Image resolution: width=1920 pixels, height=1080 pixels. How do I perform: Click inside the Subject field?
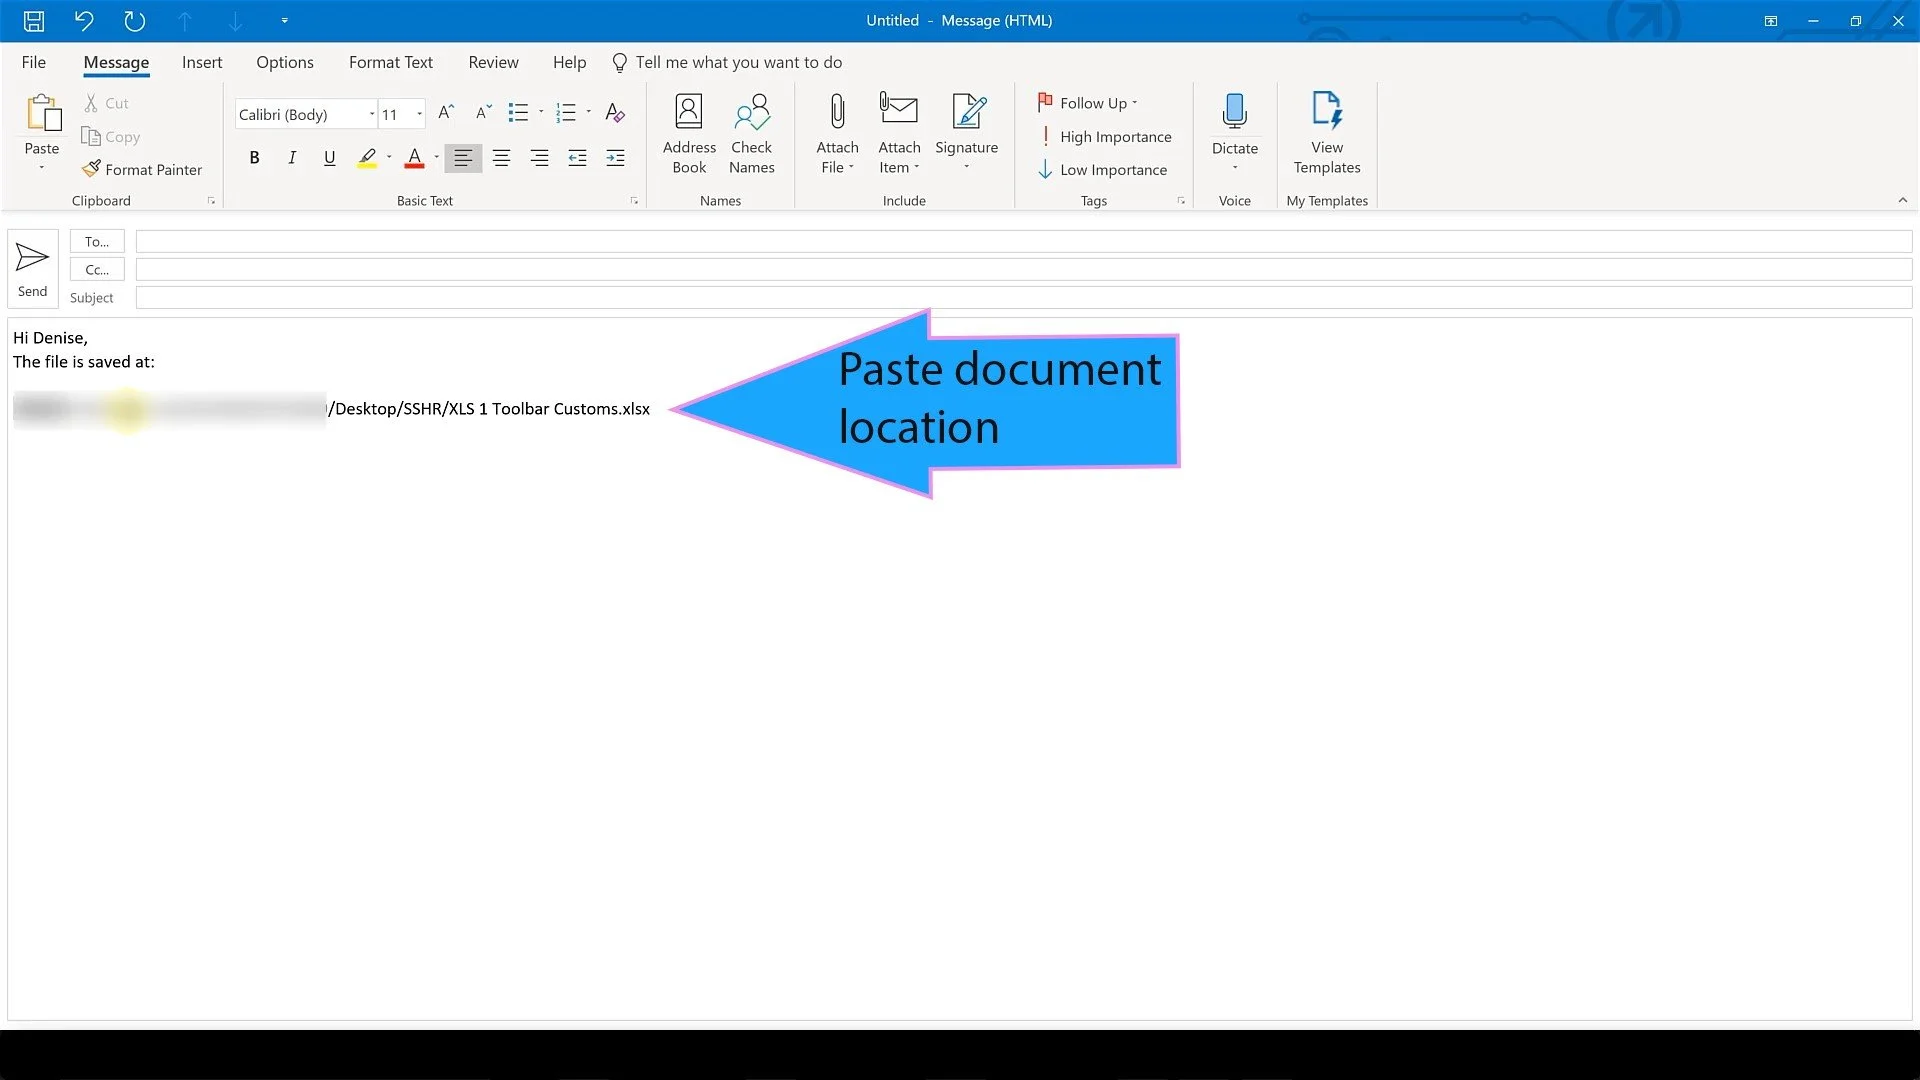600,297
